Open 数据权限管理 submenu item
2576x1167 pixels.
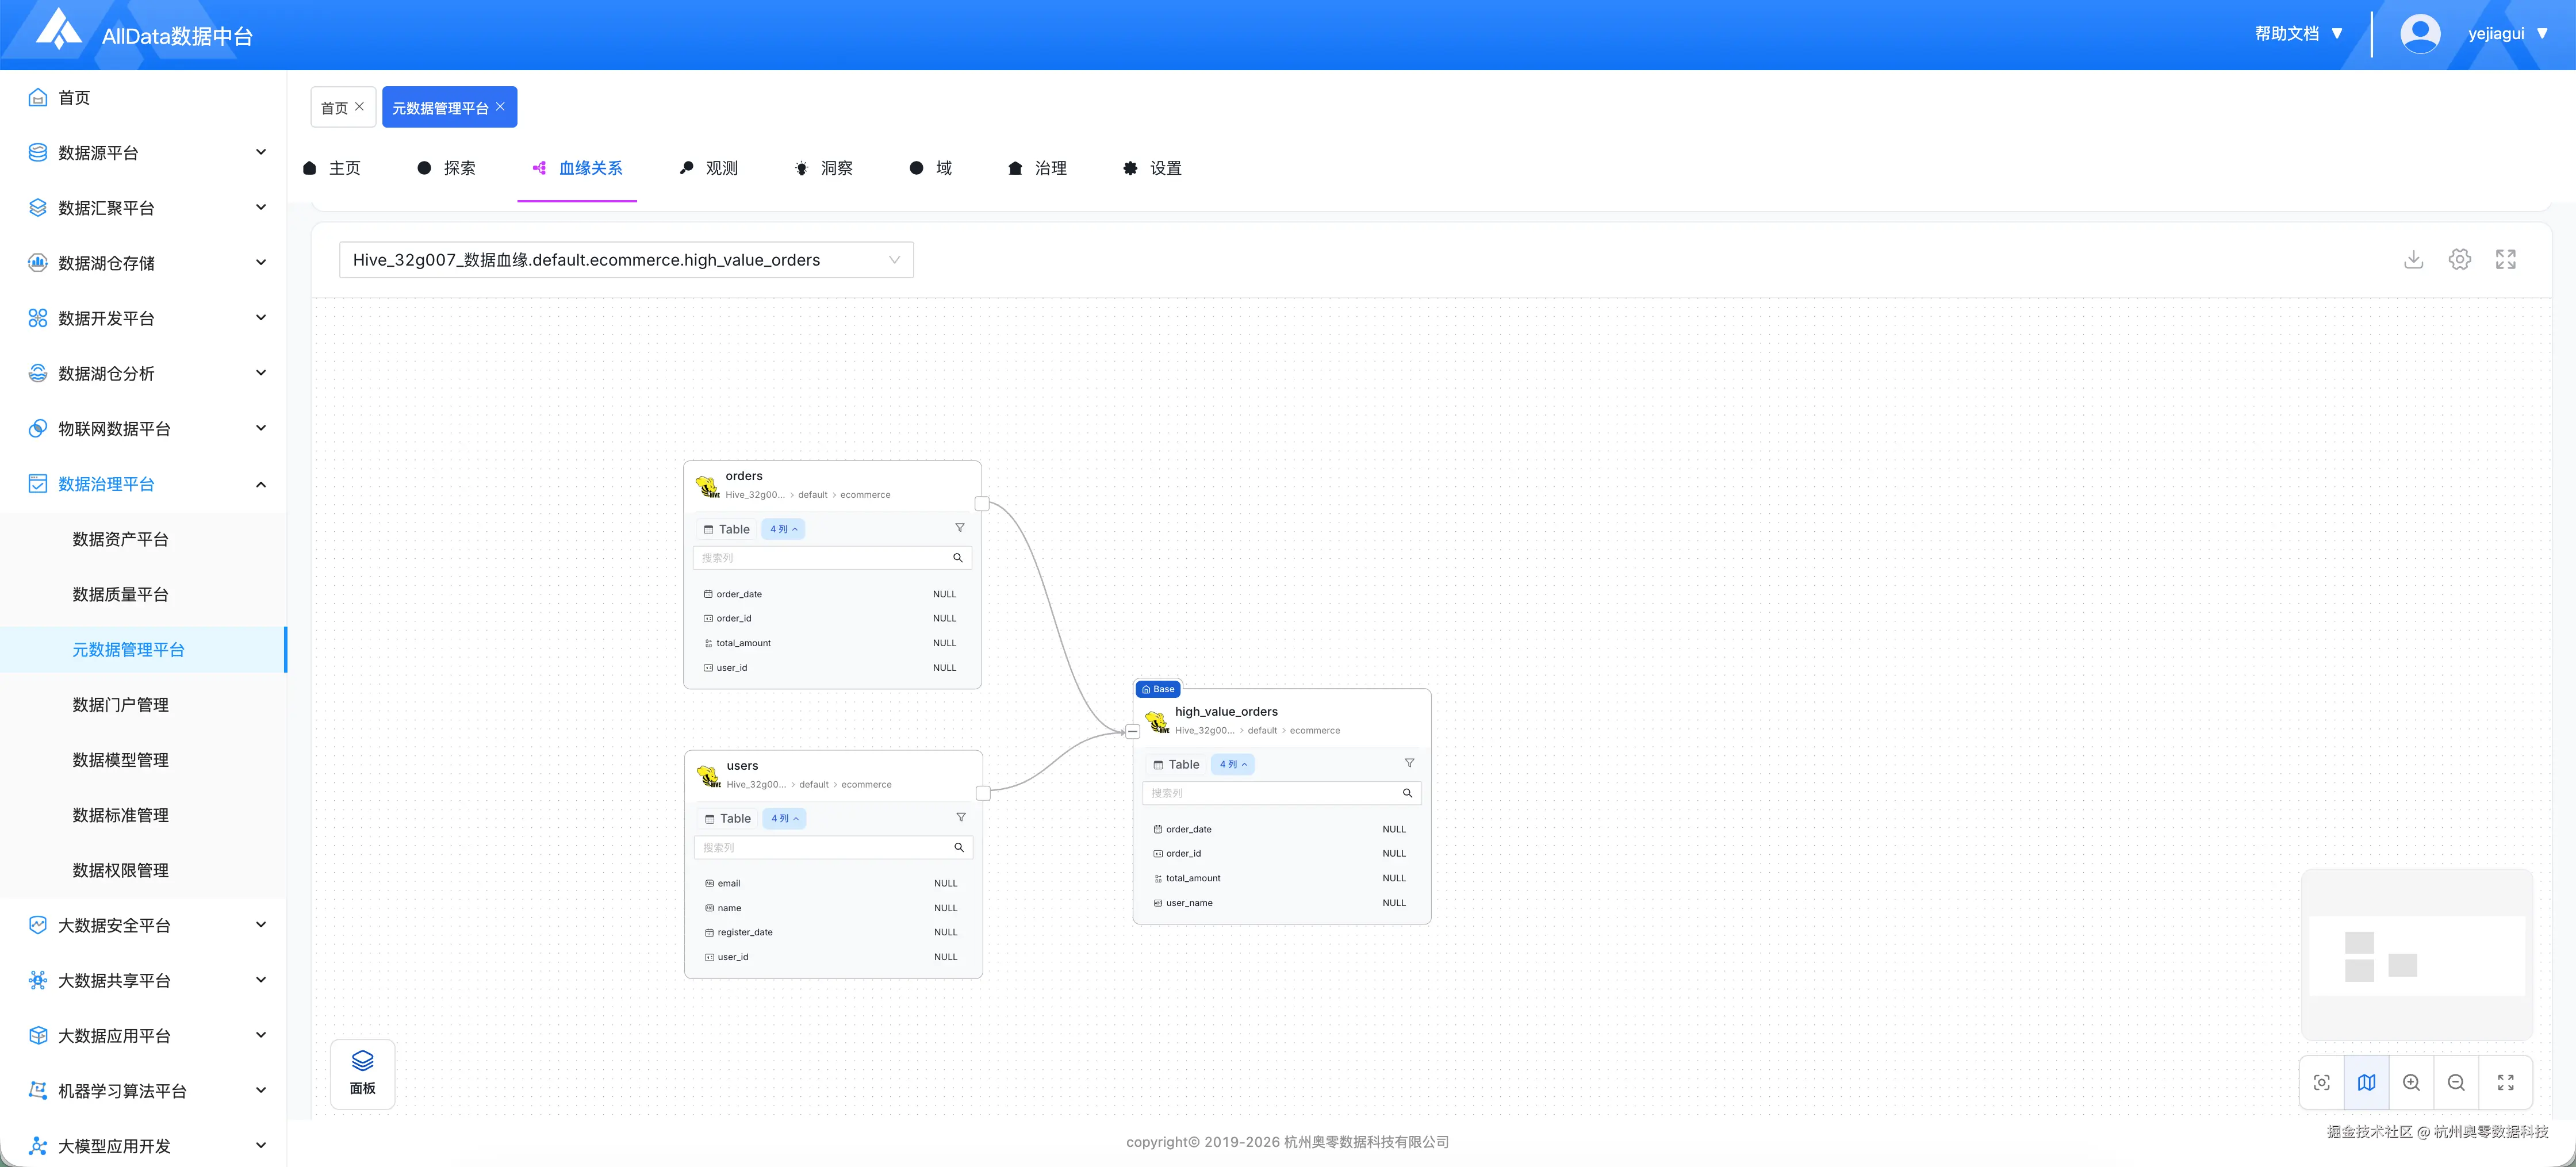tap(143, 870)
